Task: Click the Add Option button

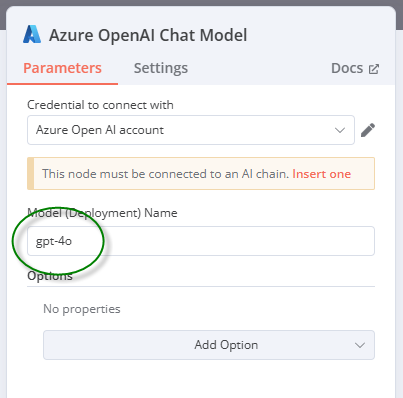Action: 209,345
